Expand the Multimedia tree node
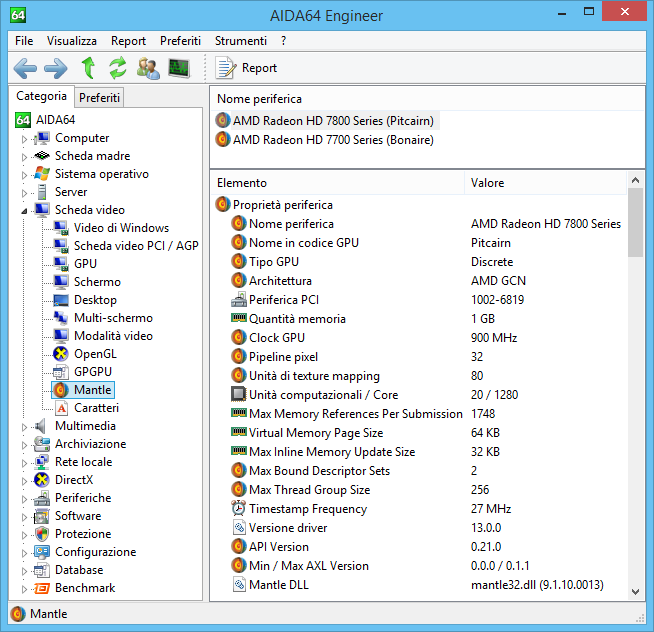Screen dimensions: 654x632 24,427
